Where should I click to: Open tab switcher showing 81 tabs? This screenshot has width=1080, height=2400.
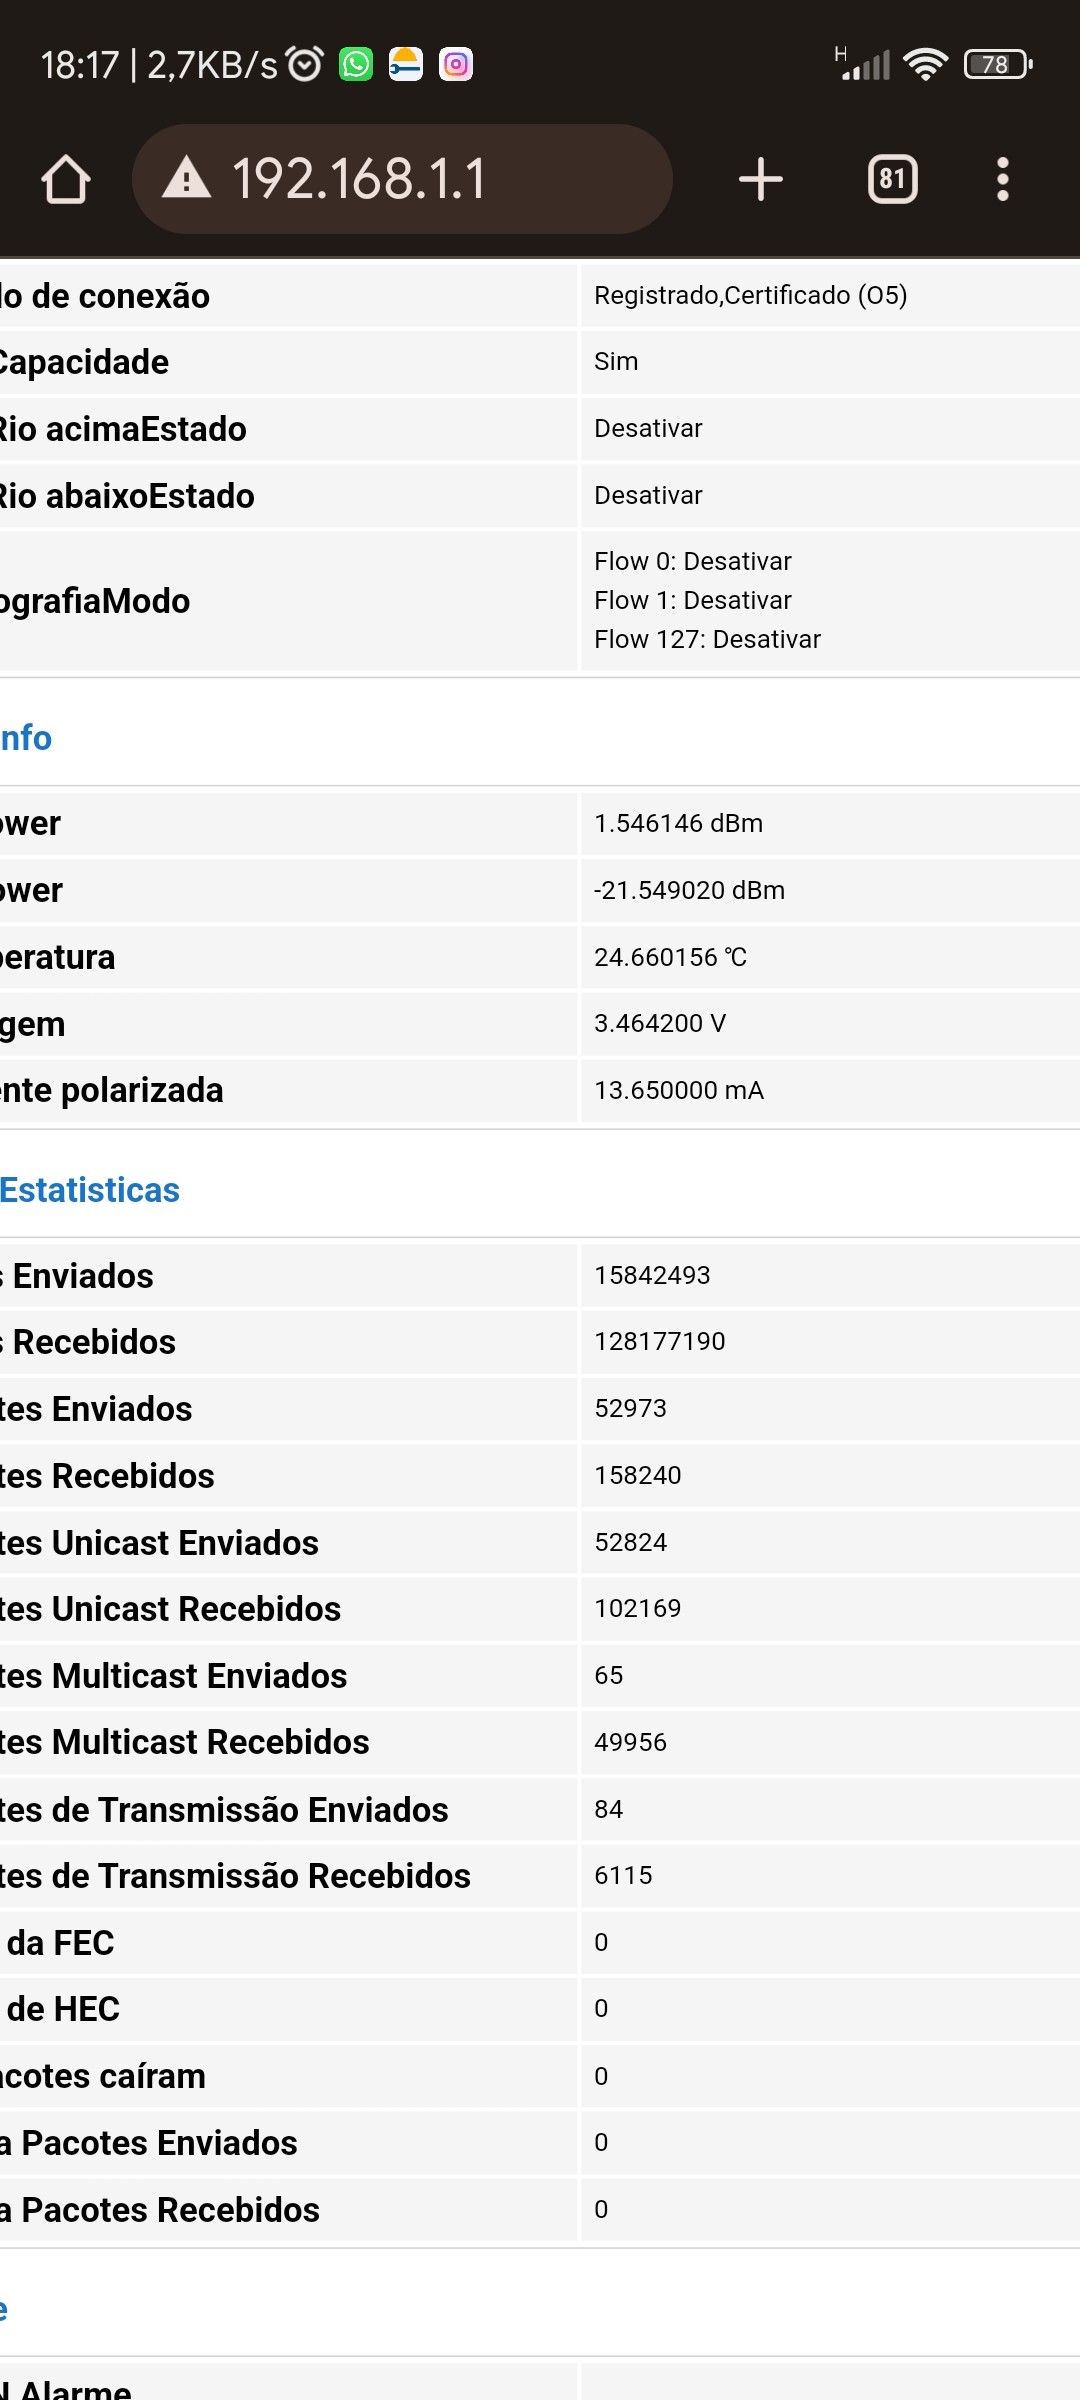point(892,180)
